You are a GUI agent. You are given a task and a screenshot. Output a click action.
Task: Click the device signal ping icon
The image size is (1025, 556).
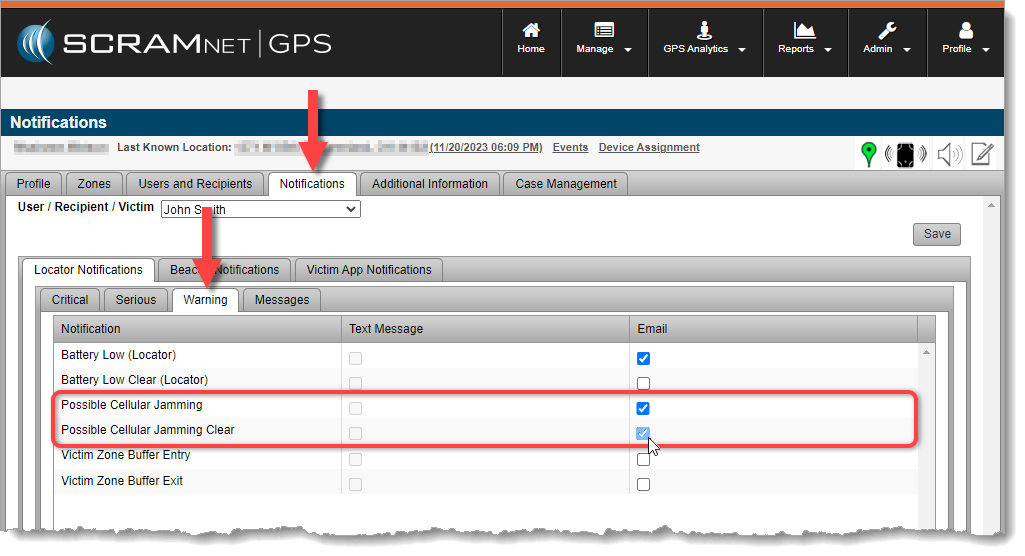906,155
